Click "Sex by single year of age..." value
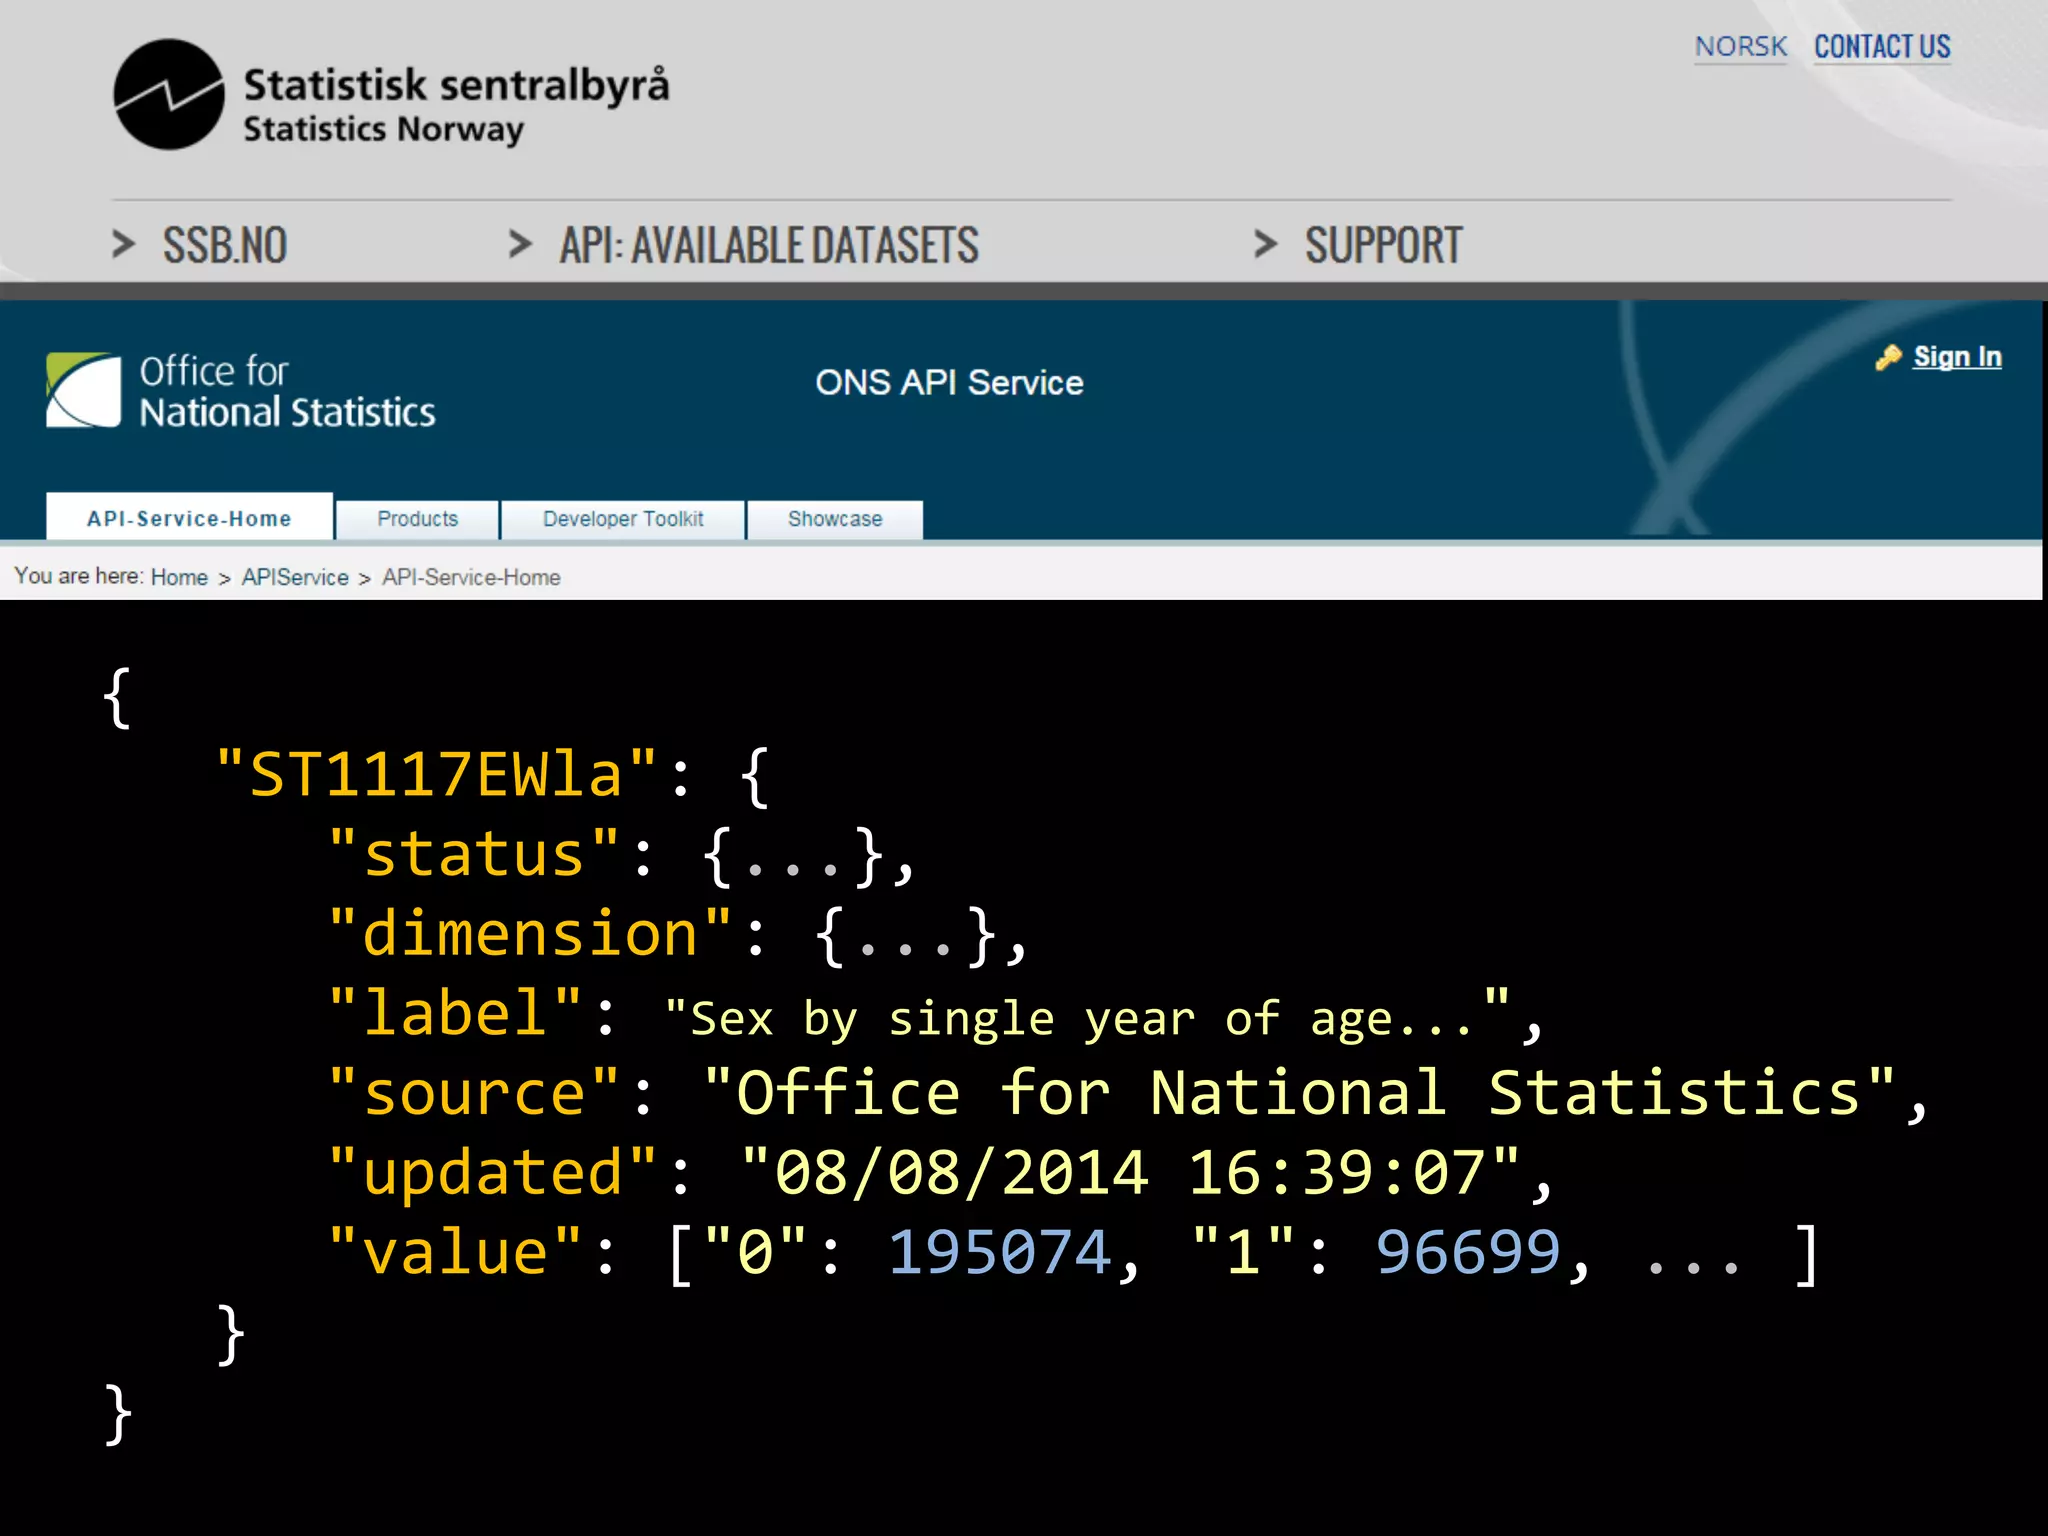This screenshot has height=1536, width=2048. [x=1087, y=1018]
